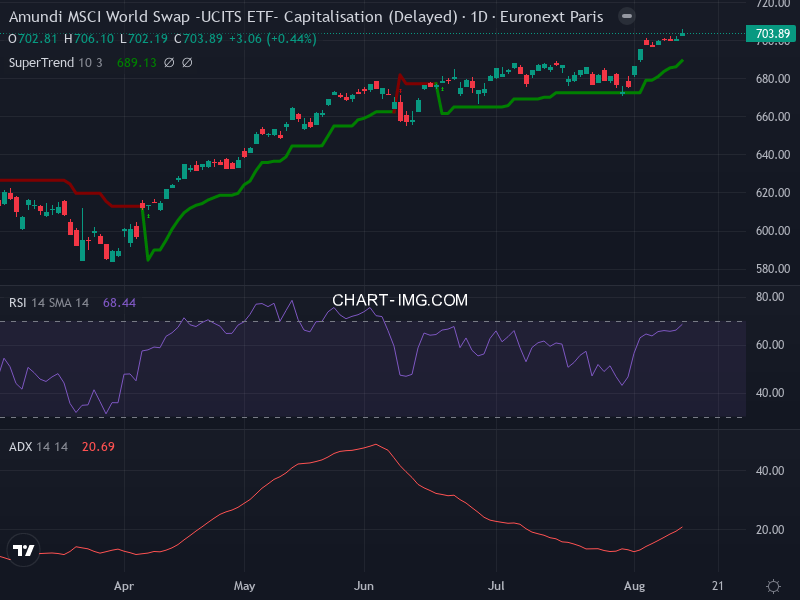The image size is (800, 600).
Task: Click the RSI 40.00 scale label
Action: point(770,393)
